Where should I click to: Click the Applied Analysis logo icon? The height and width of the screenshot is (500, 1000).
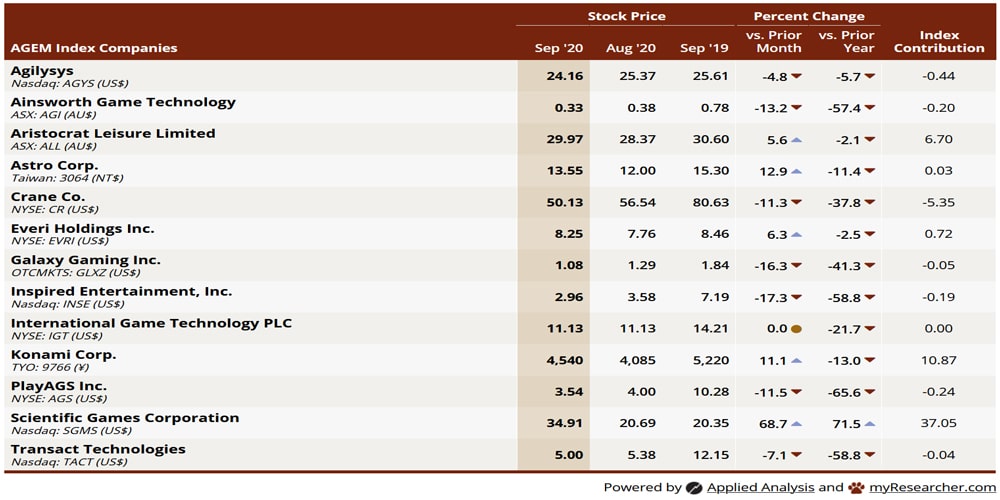pos(694,488)
